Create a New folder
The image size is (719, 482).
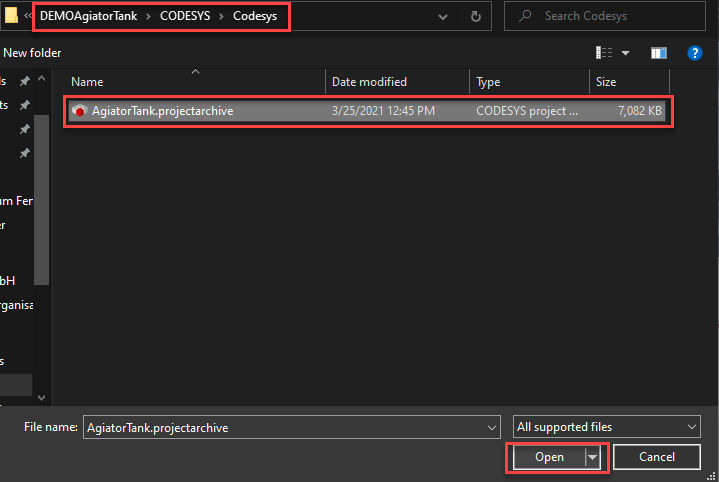pyautogui.click(x=32, y=53)
